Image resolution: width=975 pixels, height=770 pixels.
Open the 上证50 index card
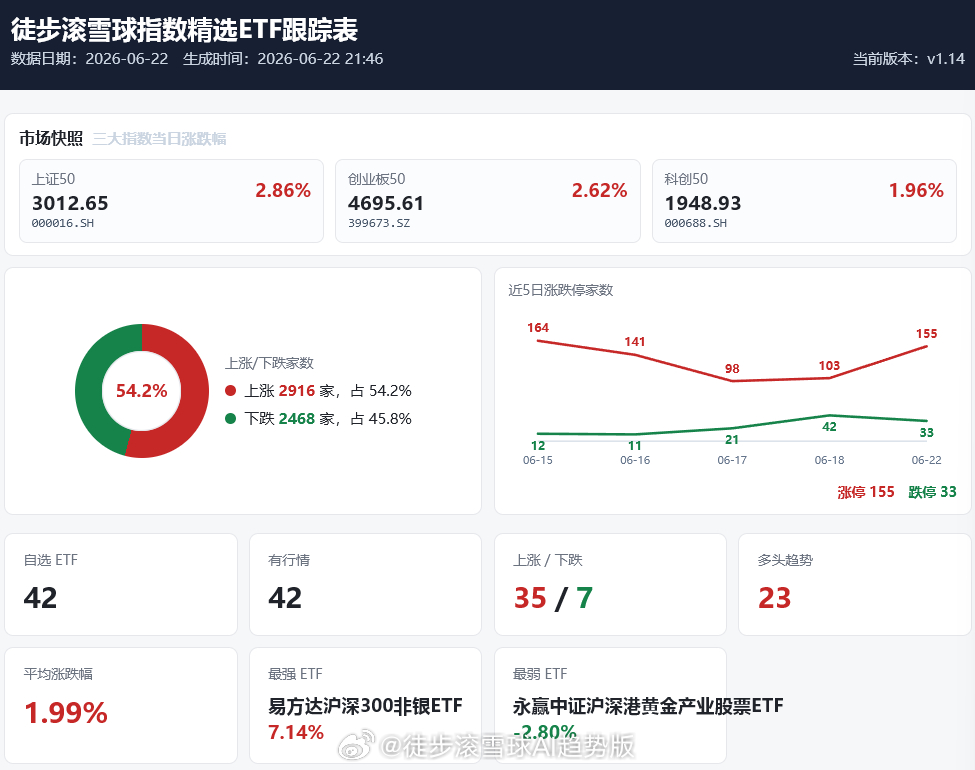172,201
